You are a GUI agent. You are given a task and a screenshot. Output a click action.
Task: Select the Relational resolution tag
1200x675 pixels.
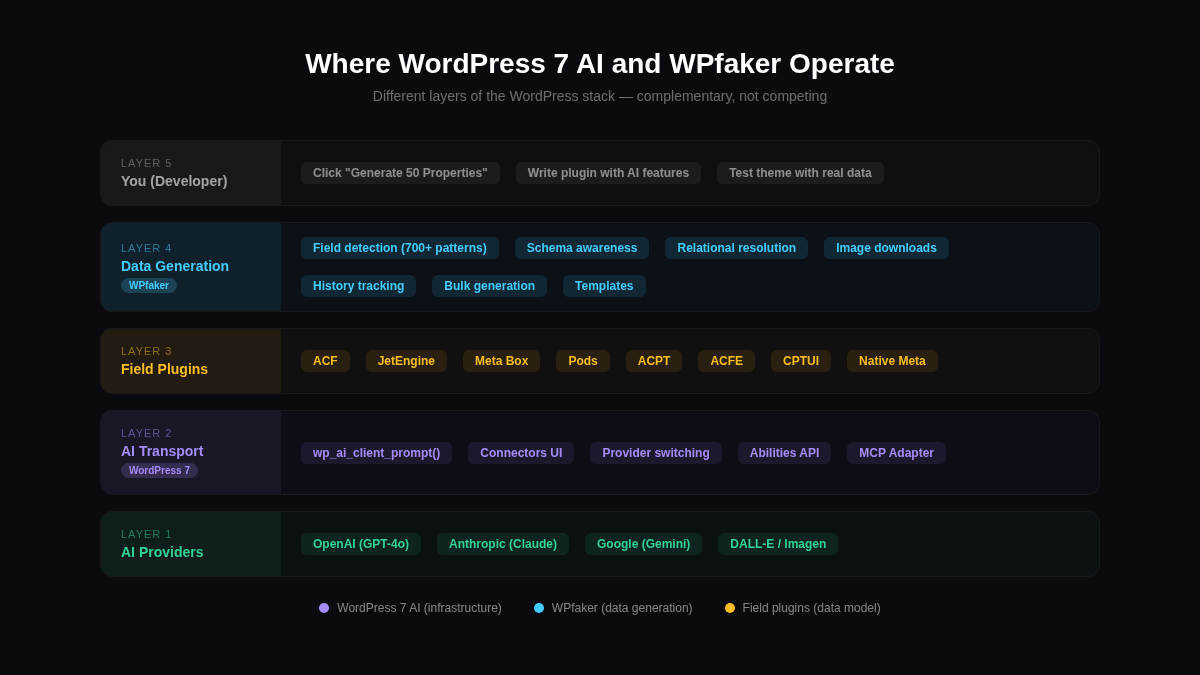pyautogui.click(x=737, y=248)
